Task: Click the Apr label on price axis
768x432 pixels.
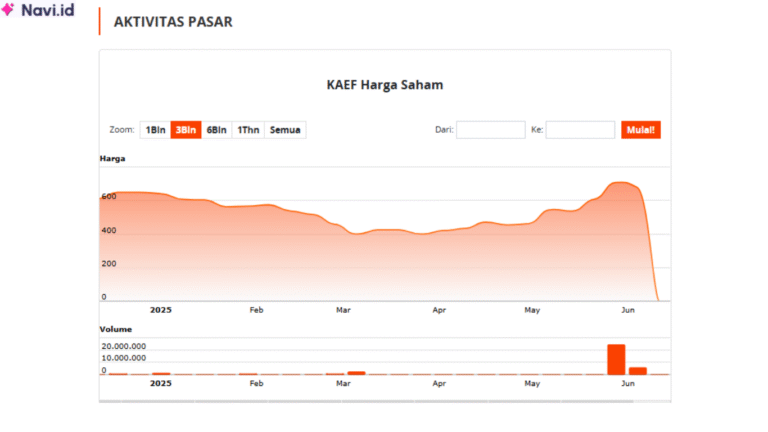Action: click(439, 310)
